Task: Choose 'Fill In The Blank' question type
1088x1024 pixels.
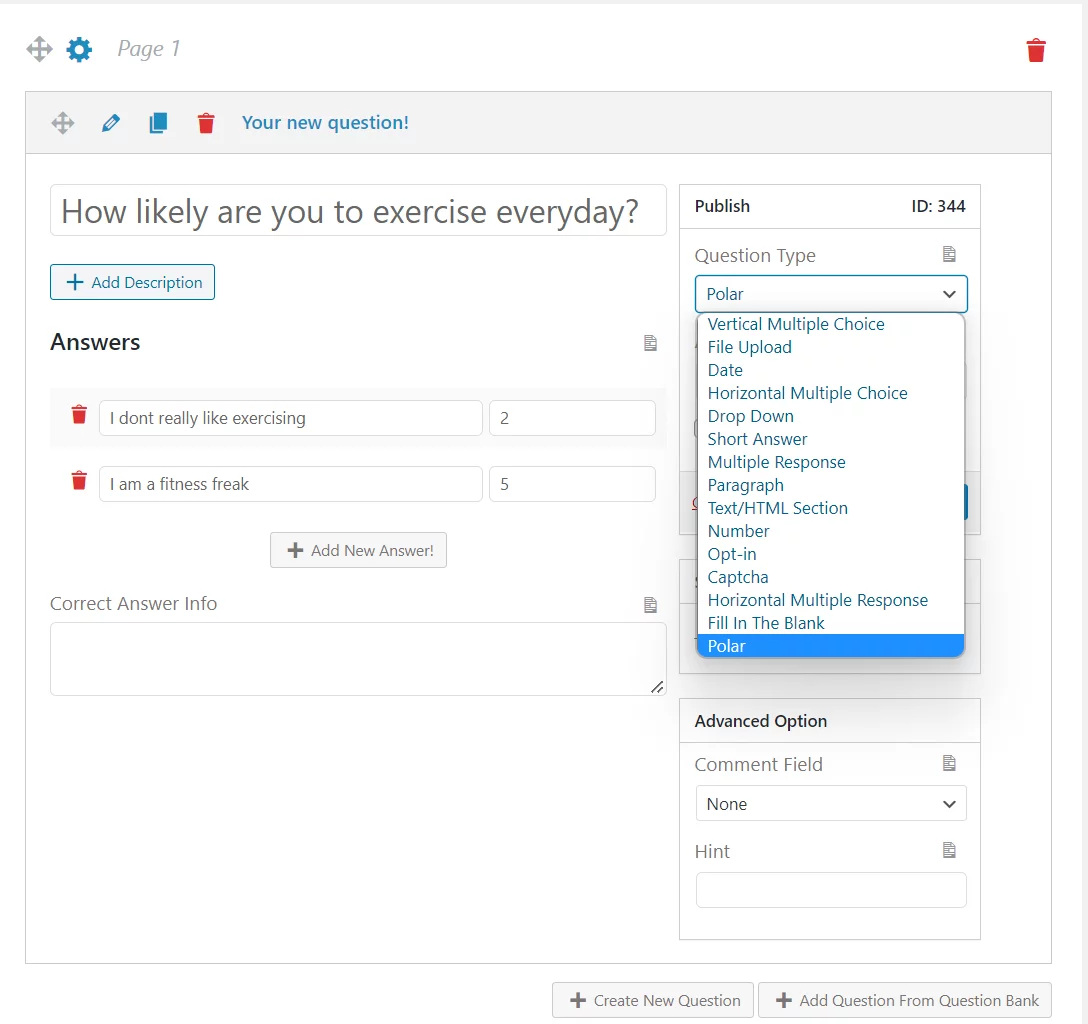Action: (x=766, y=623)
